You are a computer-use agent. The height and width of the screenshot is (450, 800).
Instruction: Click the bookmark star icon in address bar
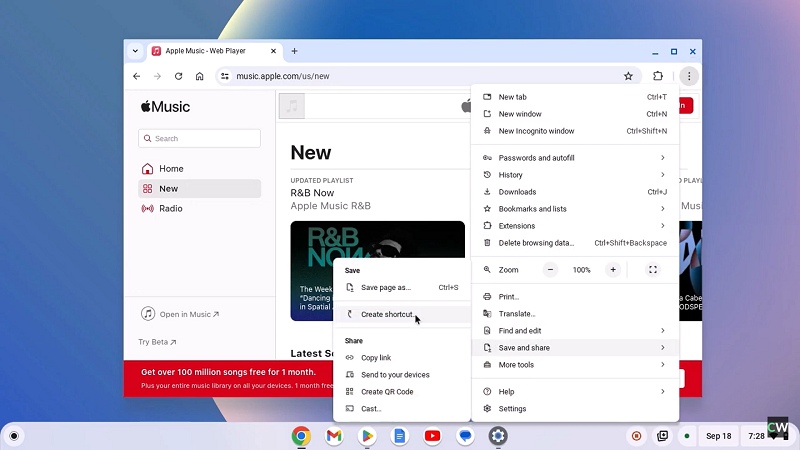point(628,76)
